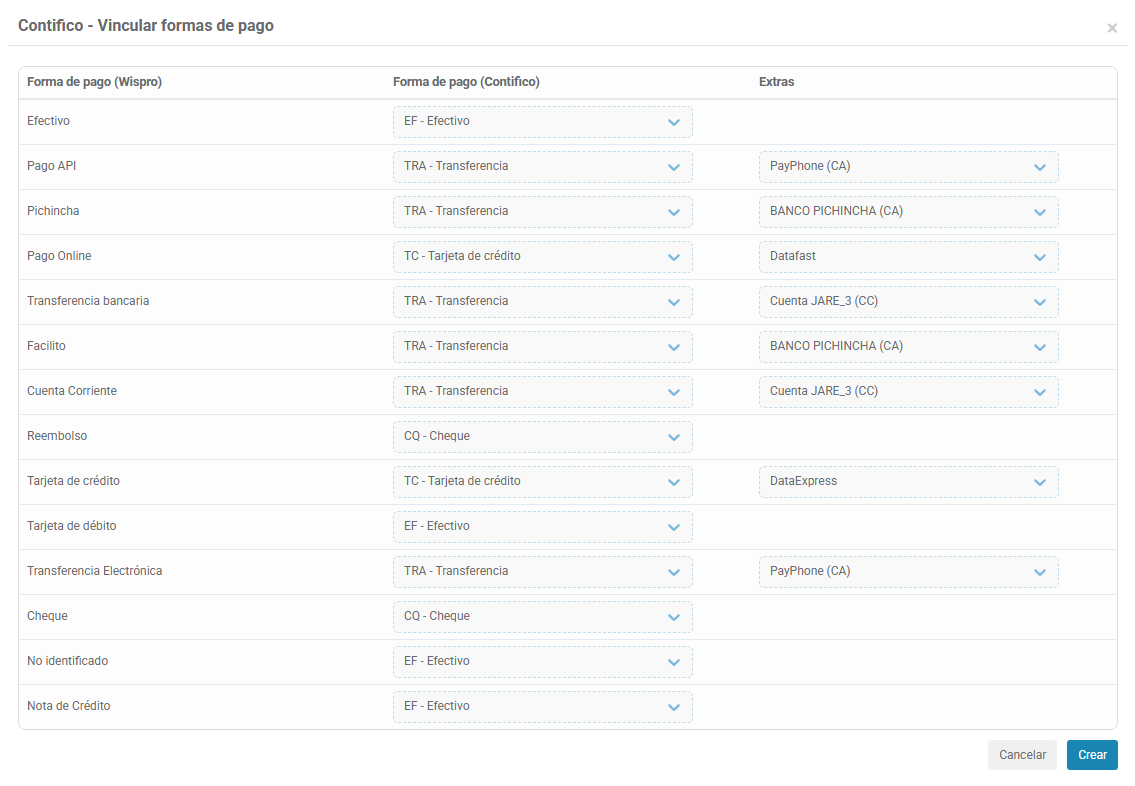
Task: Open Datafast extras dropdown for Pago Online
Action: point(908,256)
